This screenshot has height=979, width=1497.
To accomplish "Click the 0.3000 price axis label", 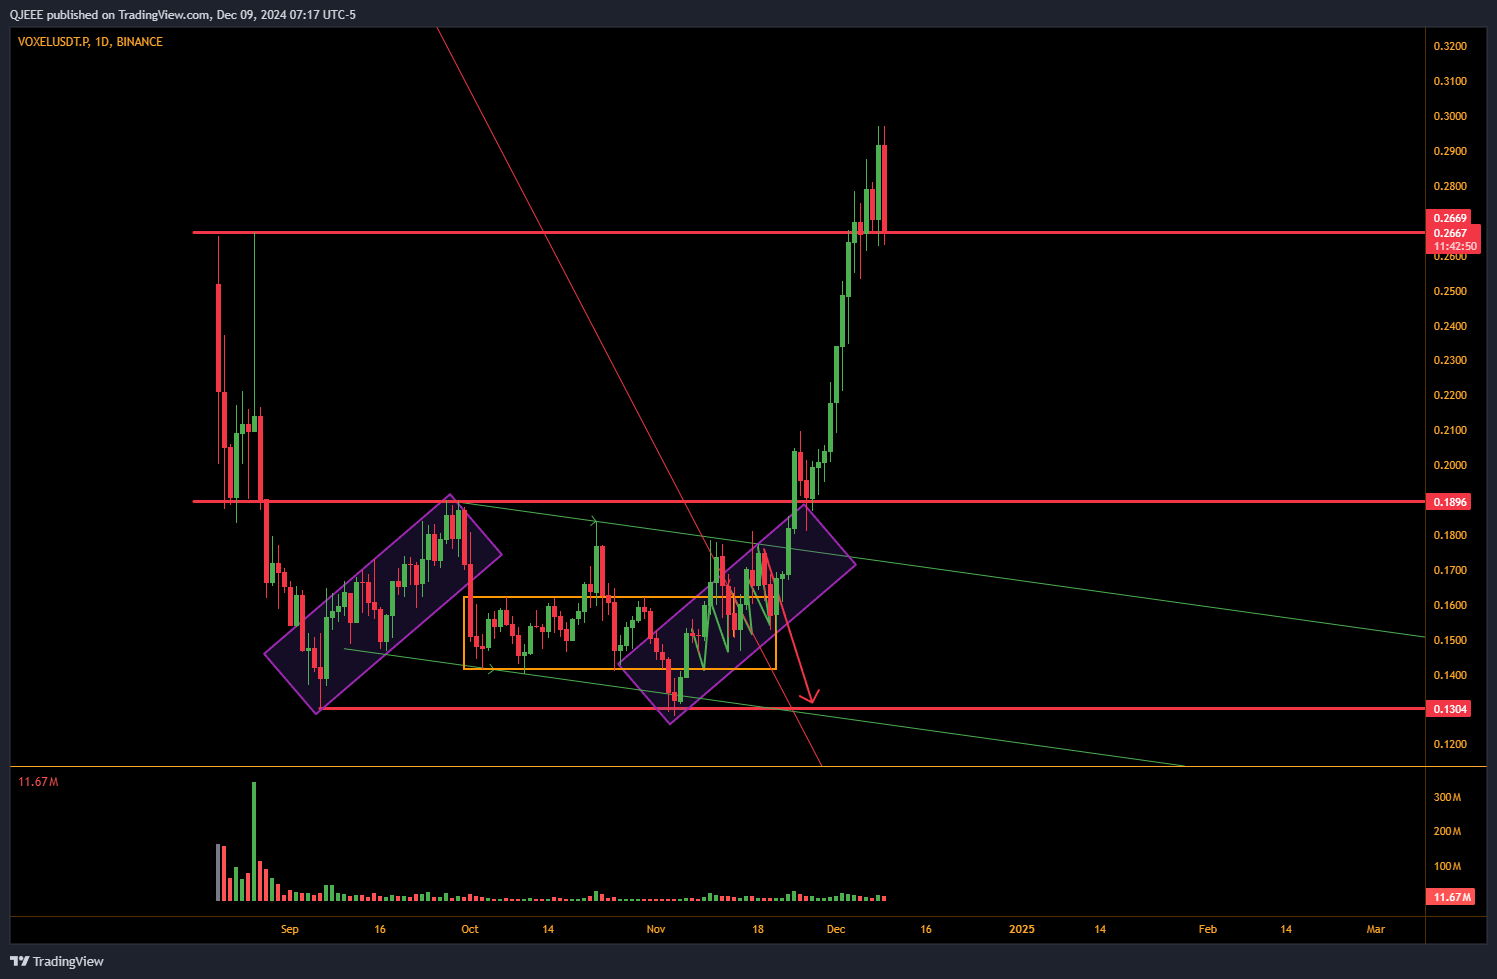I will [x=1450, y=116].
